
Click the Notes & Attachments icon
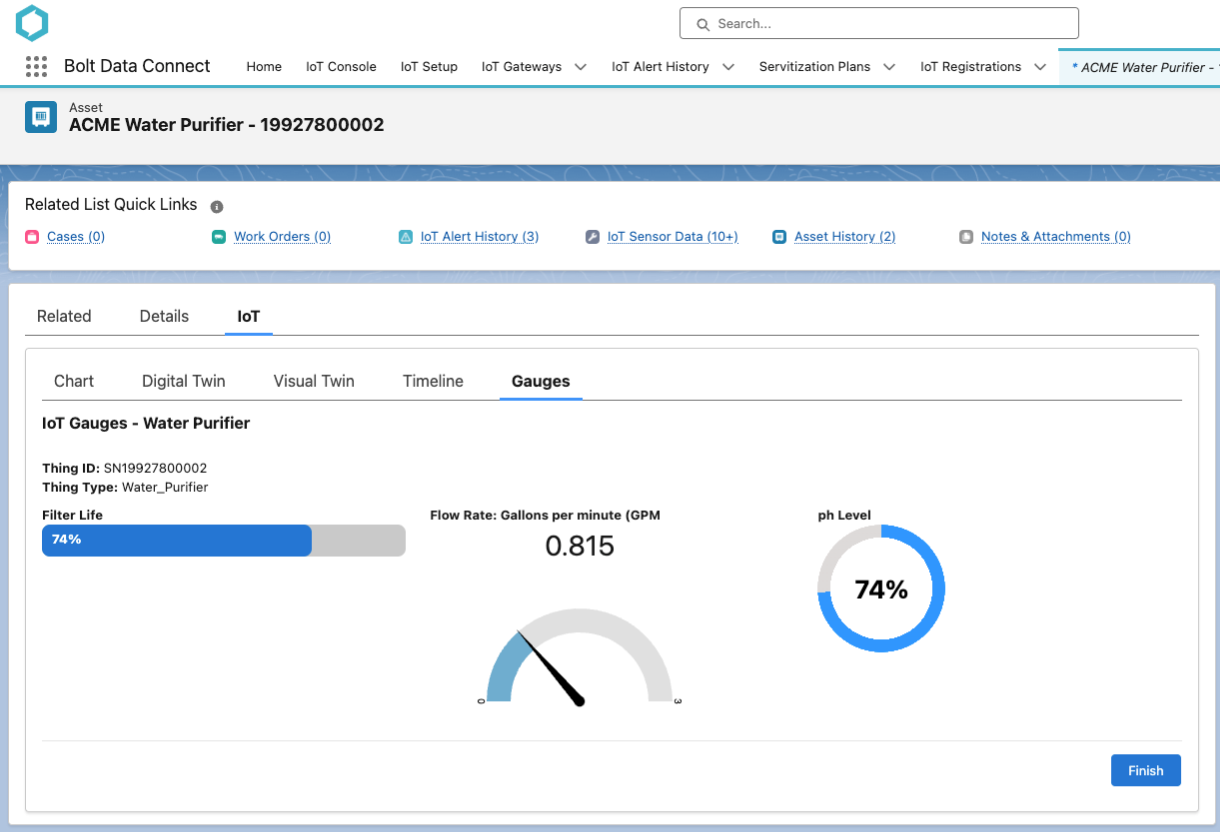pos(966,237)
